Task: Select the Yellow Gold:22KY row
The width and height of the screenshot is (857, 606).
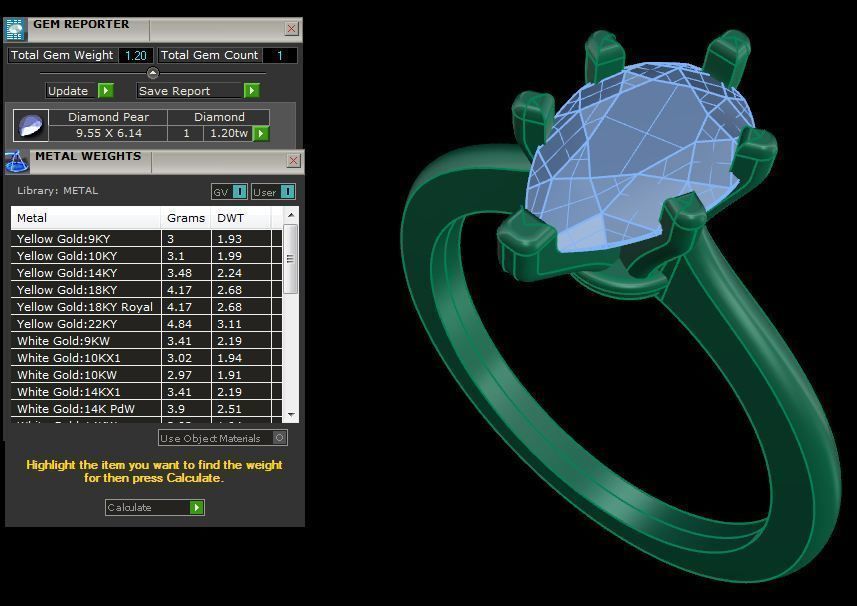Action: pos(146,323)
